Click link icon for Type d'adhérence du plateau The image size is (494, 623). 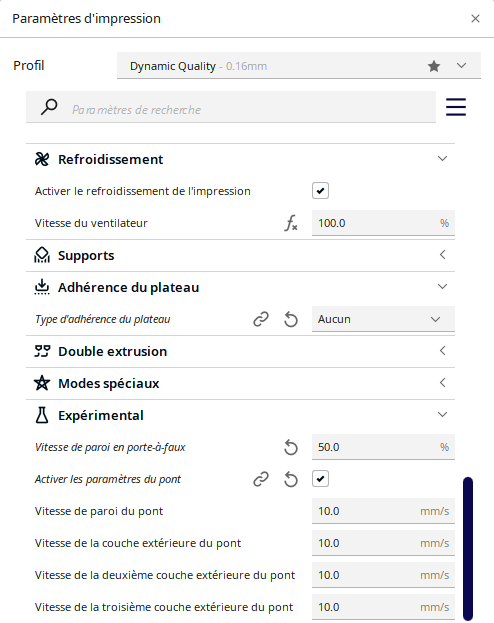coord(261,319)
